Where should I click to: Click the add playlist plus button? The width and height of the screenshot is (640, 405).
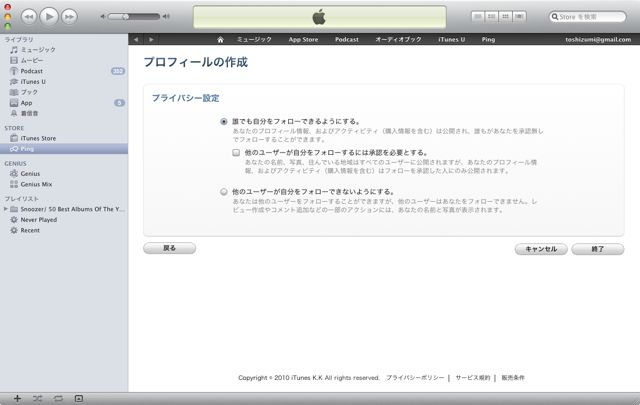click(17, 398)
